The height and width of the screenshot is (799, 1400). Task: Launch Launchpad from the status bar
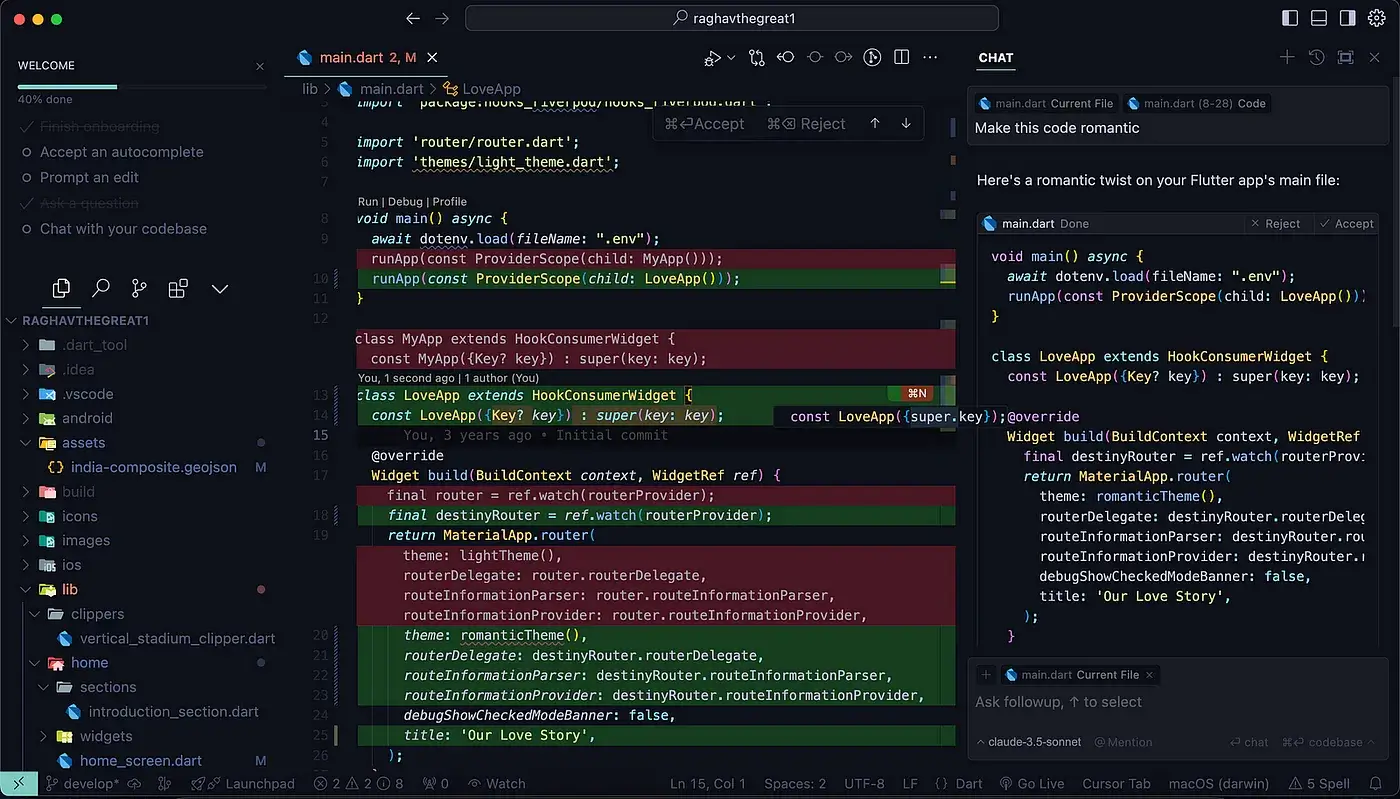pyautogui.click(x=243, y=783)
